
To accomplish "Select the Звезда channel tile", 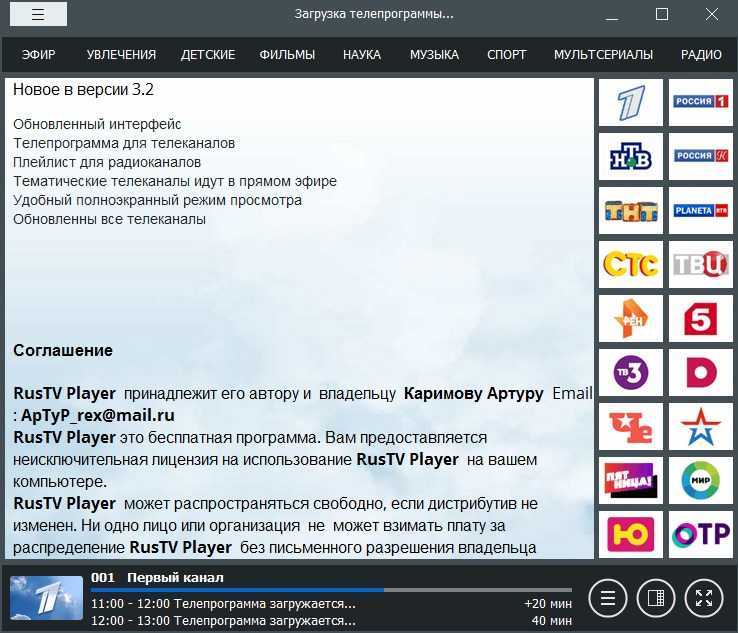I will point(701,426).
